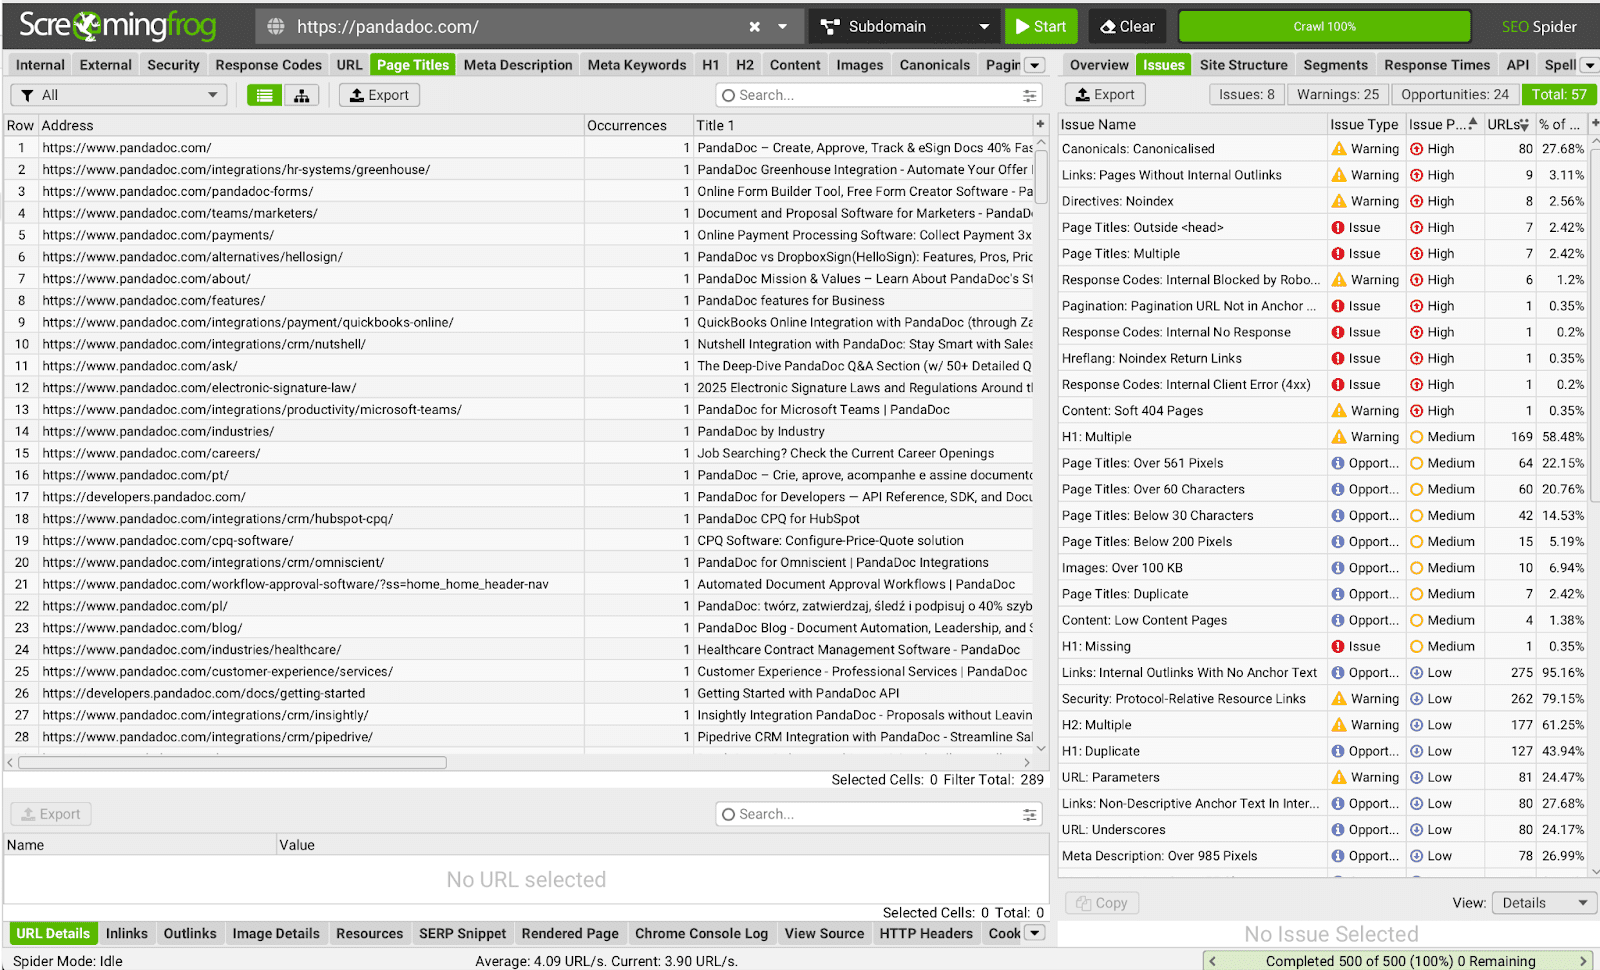Filter by Issues: 8

click(1246, 94)
